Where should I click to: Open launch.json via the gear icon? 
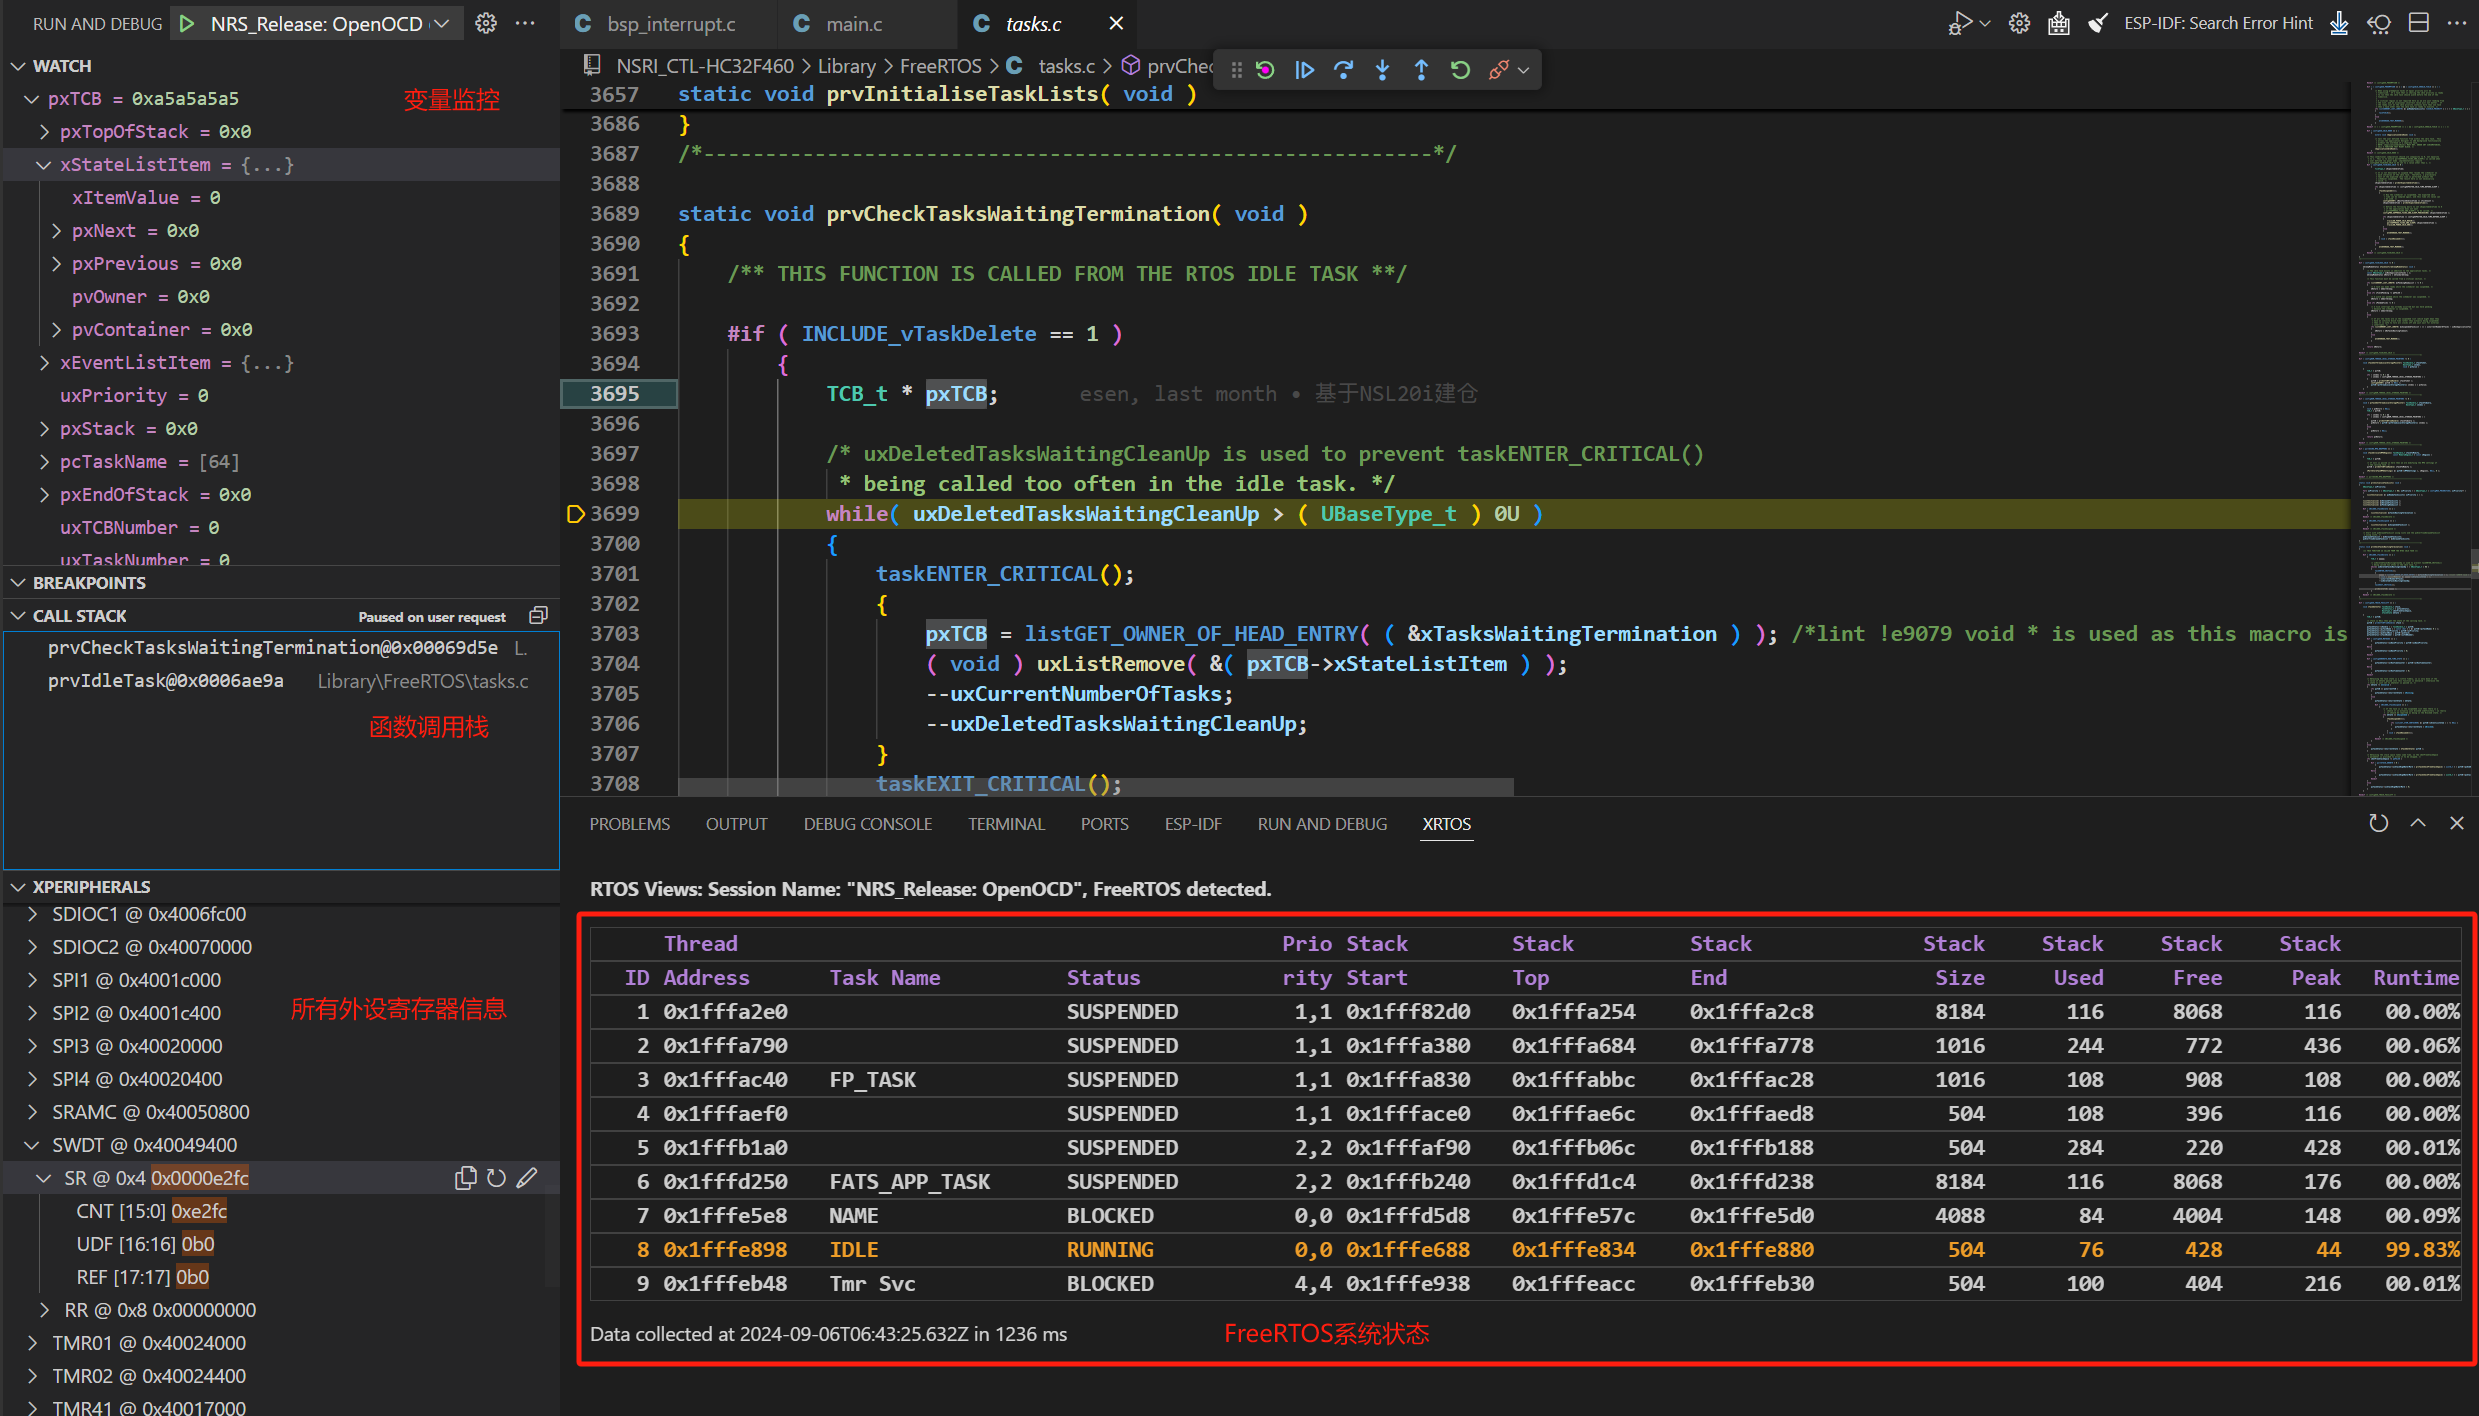click(x=486, y=23)
